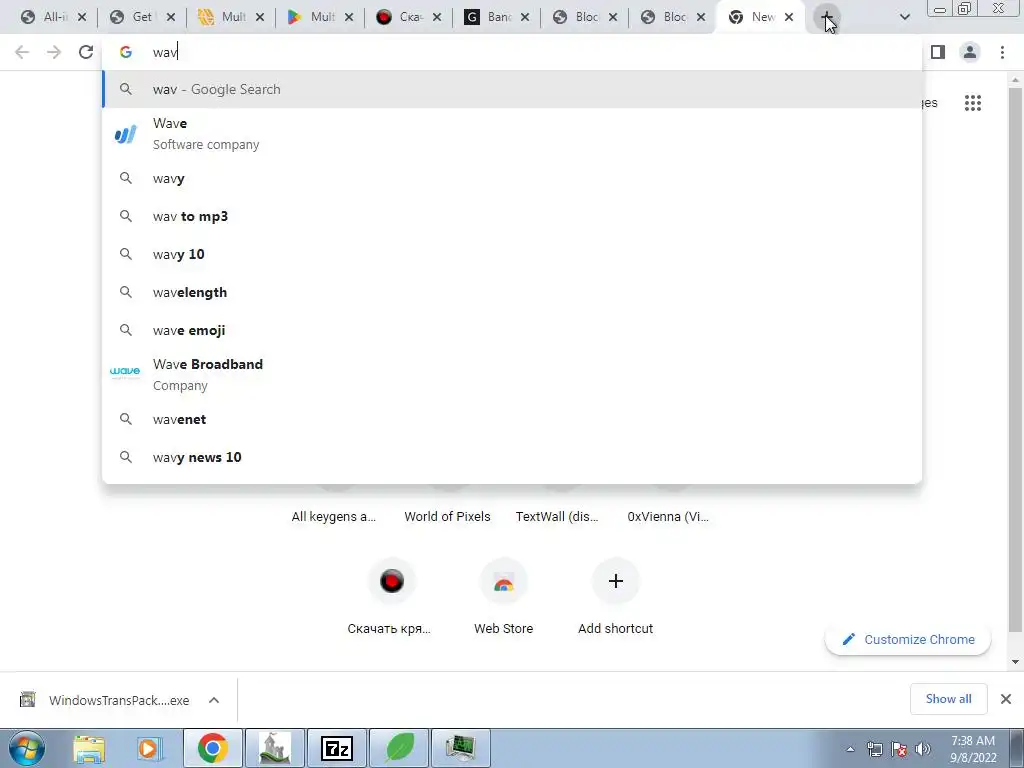
Task: Select the 'wav - Google Search' suggestion
Action: 512,89
